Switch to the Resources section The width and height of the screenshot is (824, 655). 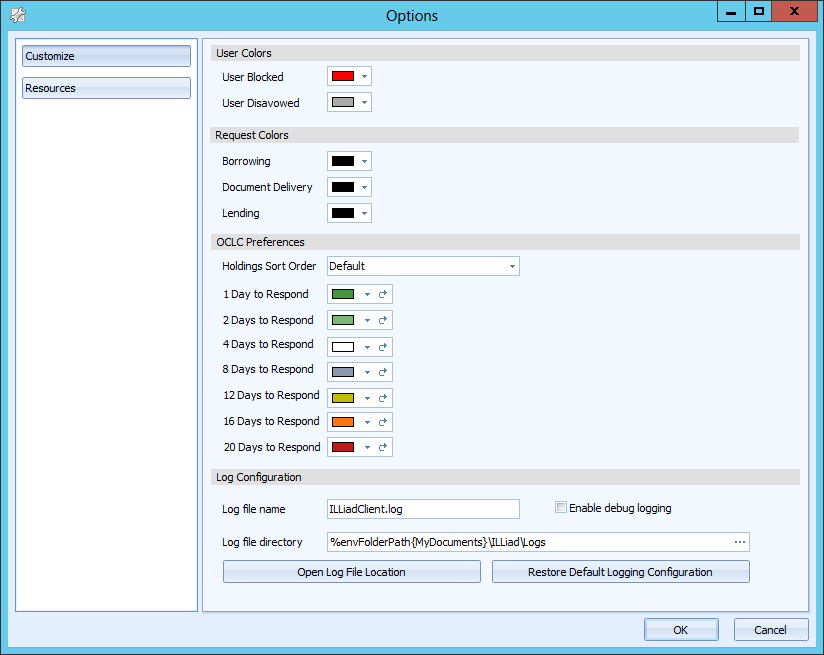click(106, 88)
